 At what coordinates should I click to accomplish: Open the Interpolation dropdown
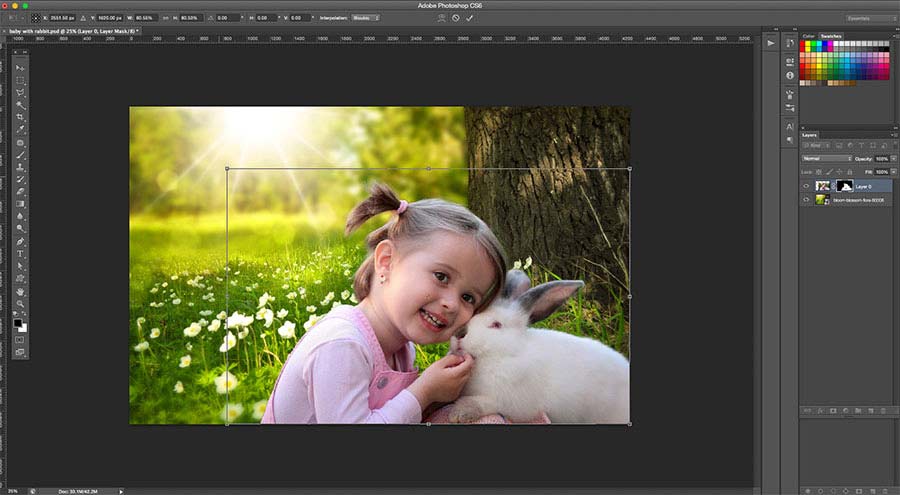click(365, 17)
